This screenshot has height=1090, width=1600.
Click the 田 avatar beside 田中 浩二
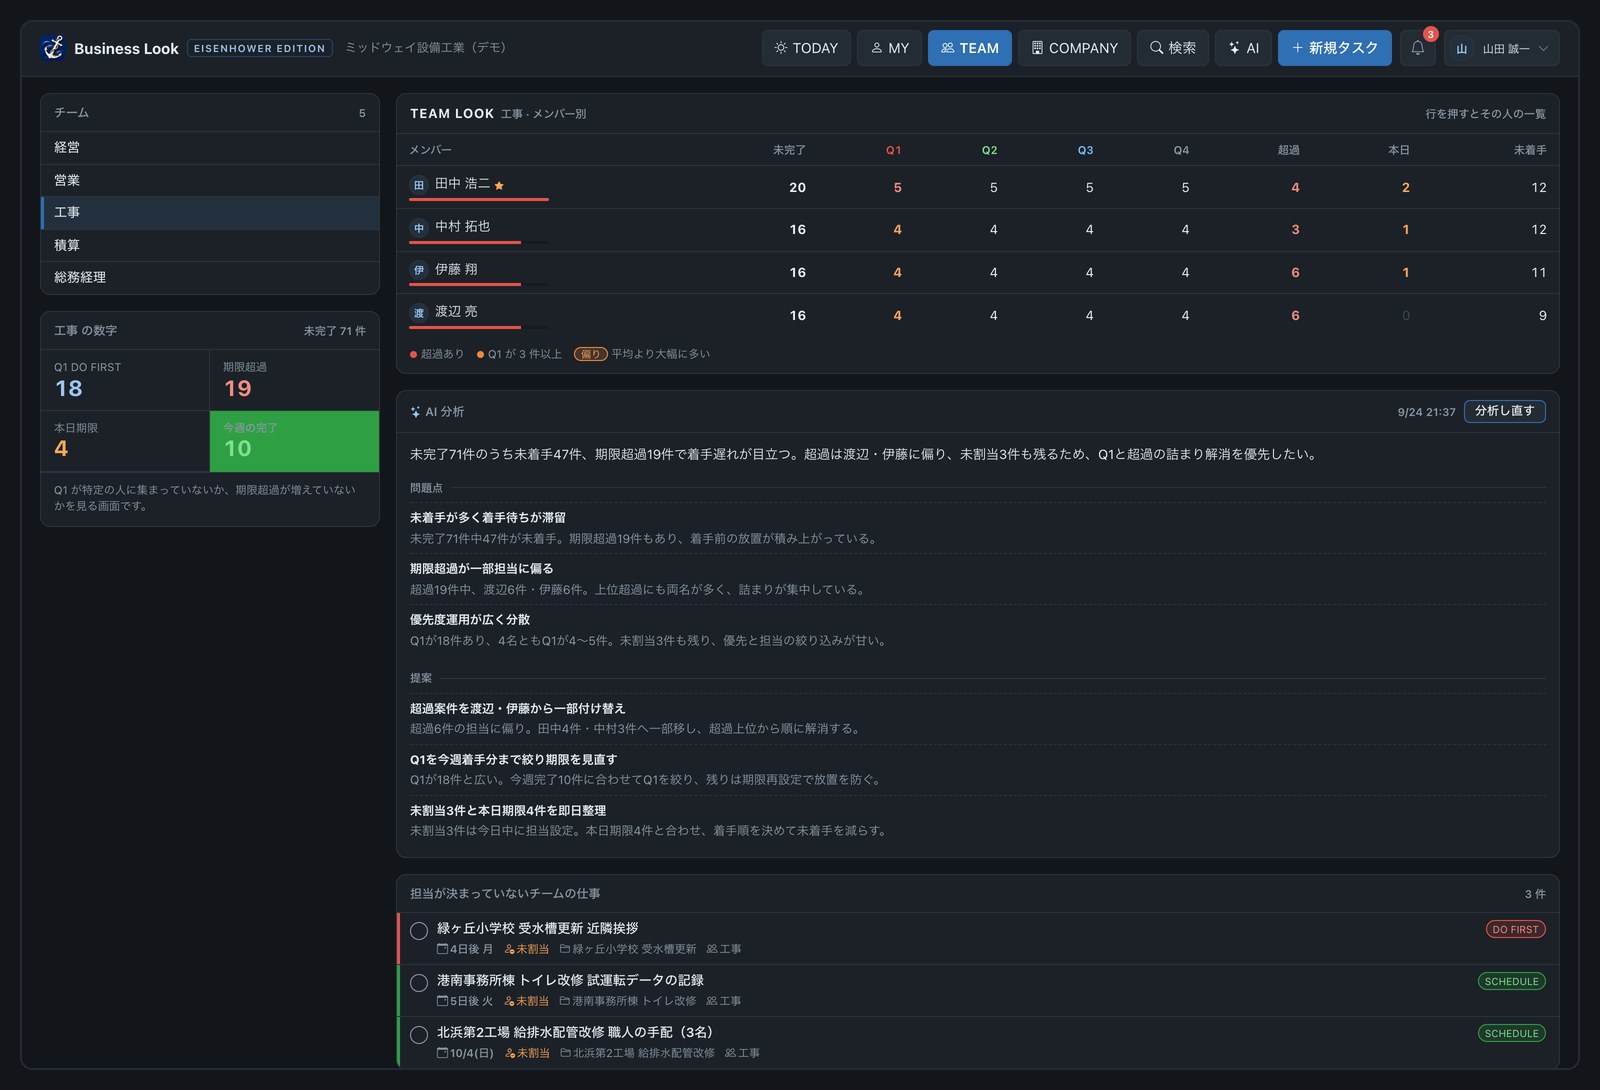pyautogui.click(x=419, y=185)
